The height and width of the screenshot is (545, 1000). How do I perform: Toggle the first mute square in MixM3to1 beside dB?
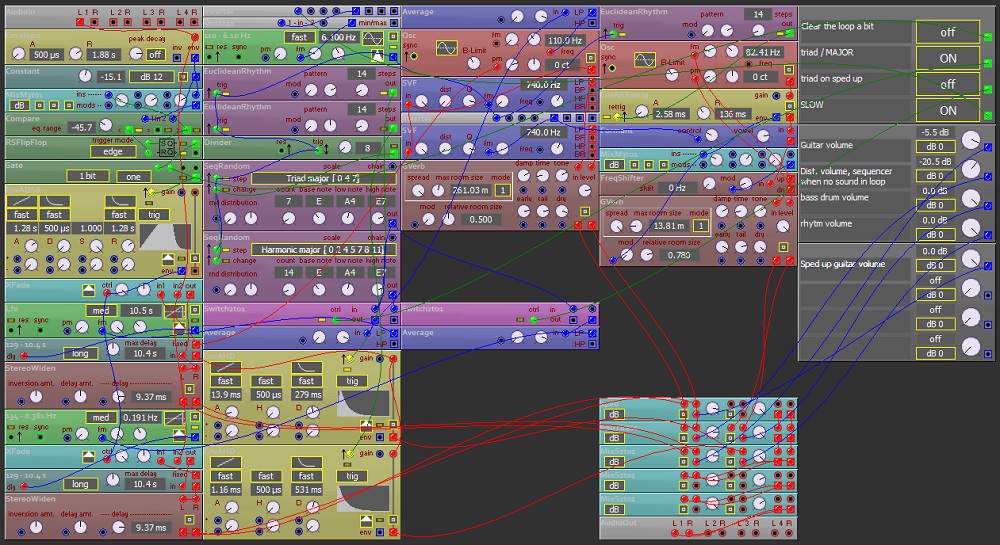(x=39, y=105)
